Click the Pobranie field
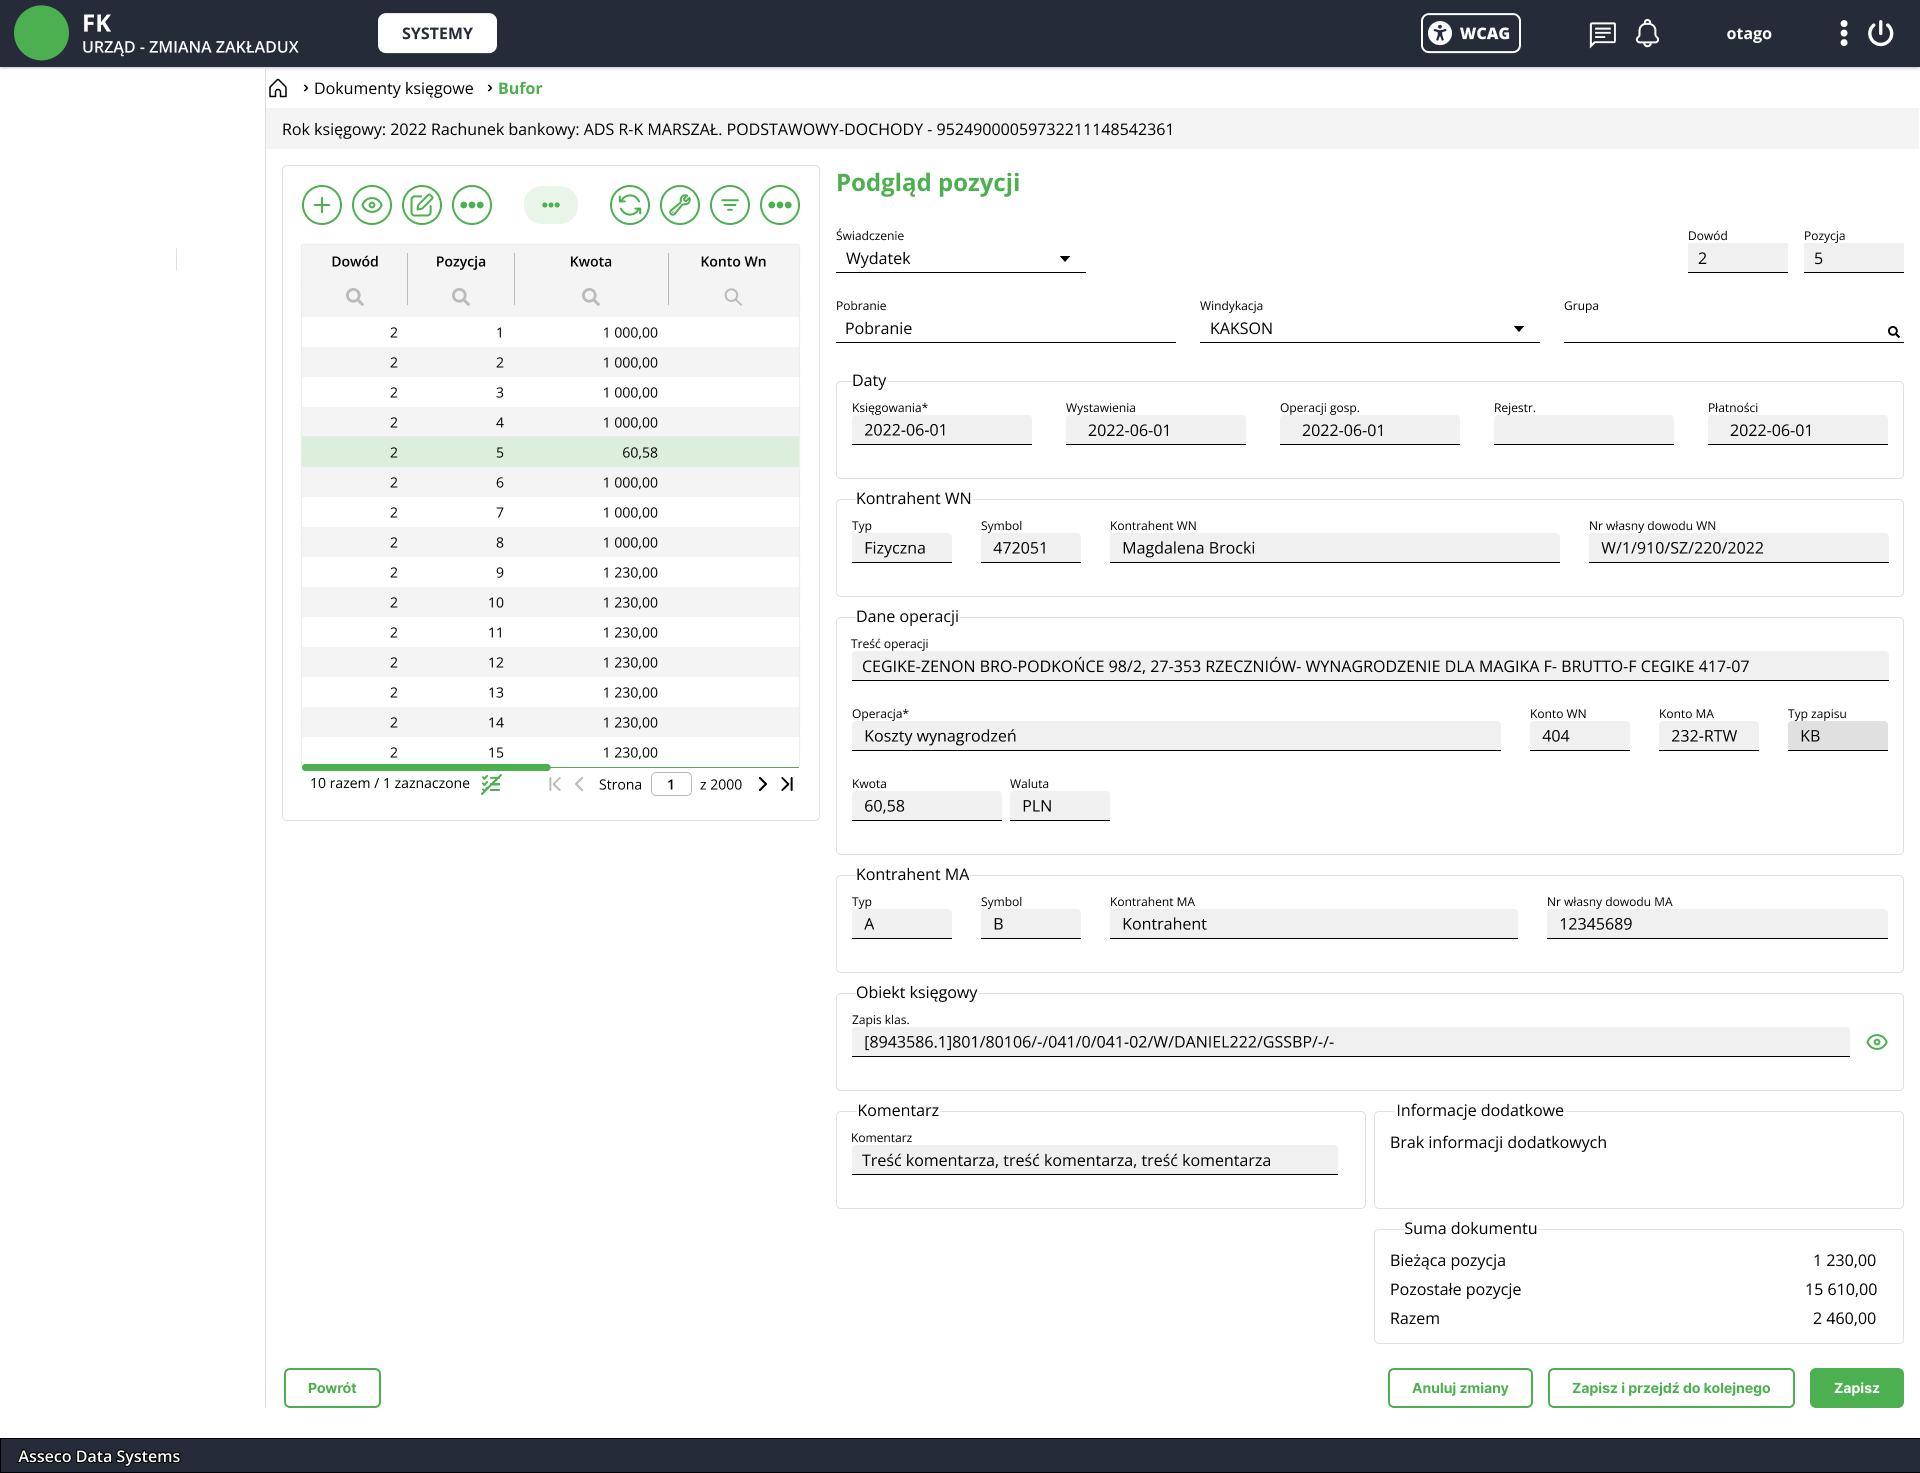1920x1473 pixels. click(1005, 328)
